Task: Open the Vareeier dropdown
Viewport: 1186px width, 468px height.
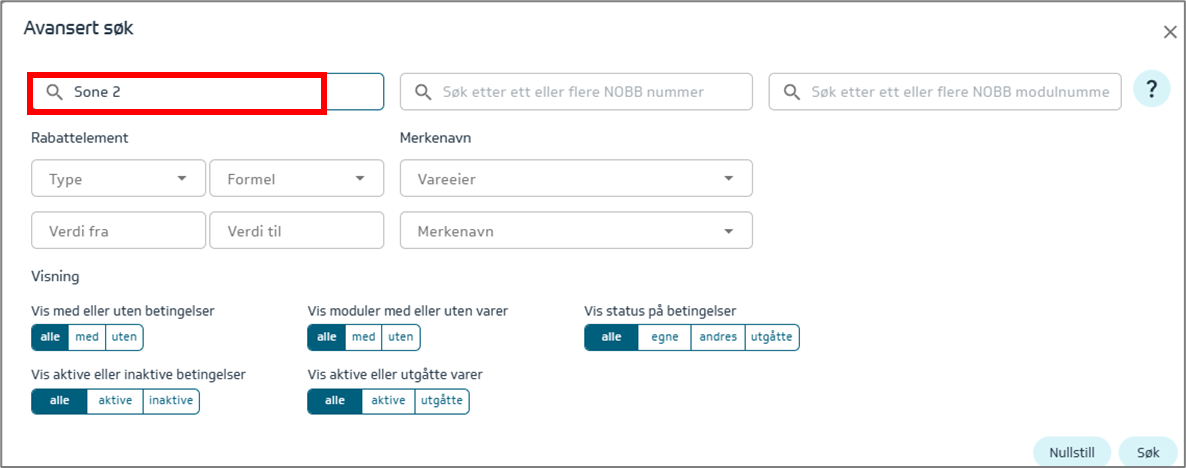Action: coord(576,179)
